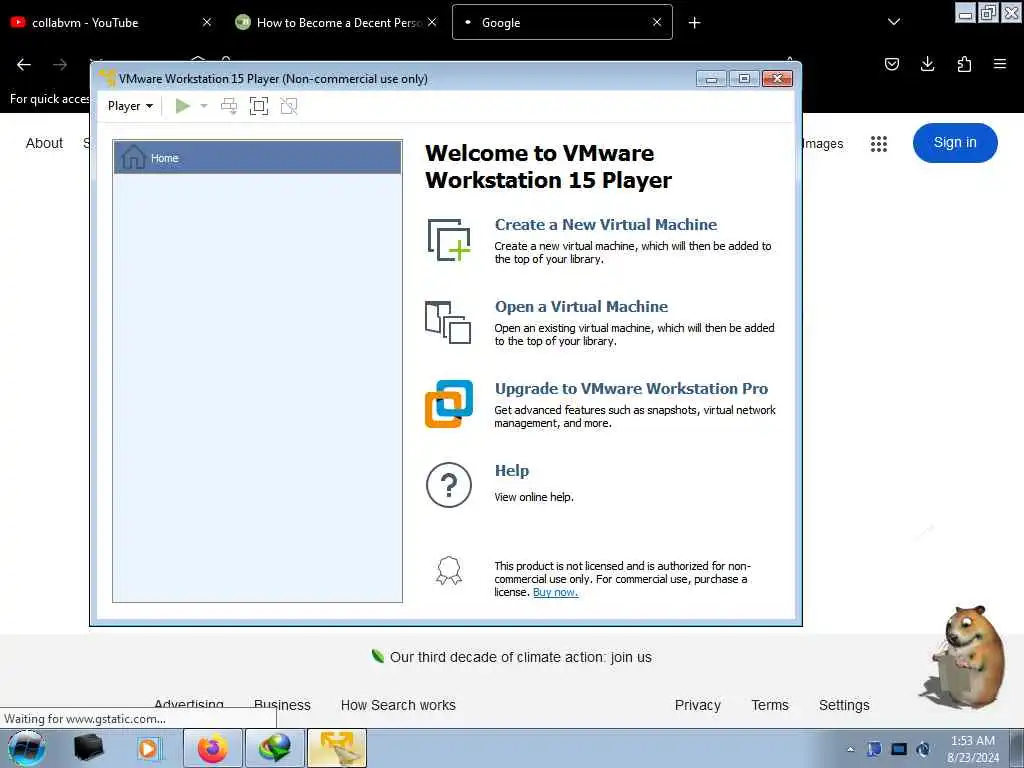Switch to How to Become a Decent Person tab
This screenshot has width=1024, height=768.
point(336,22)
